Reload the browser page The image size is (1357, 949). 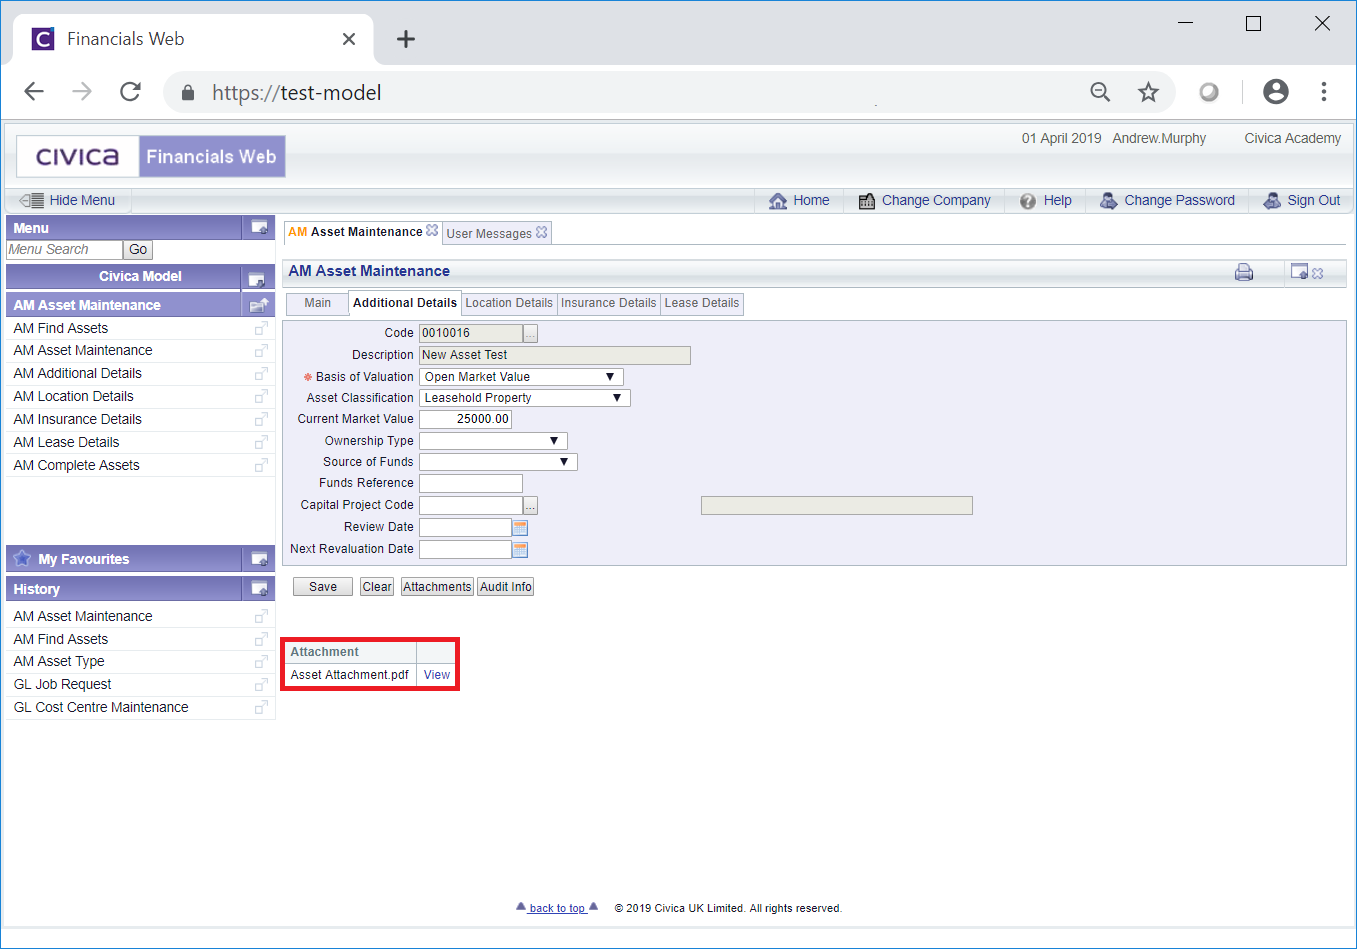(130, 92)
